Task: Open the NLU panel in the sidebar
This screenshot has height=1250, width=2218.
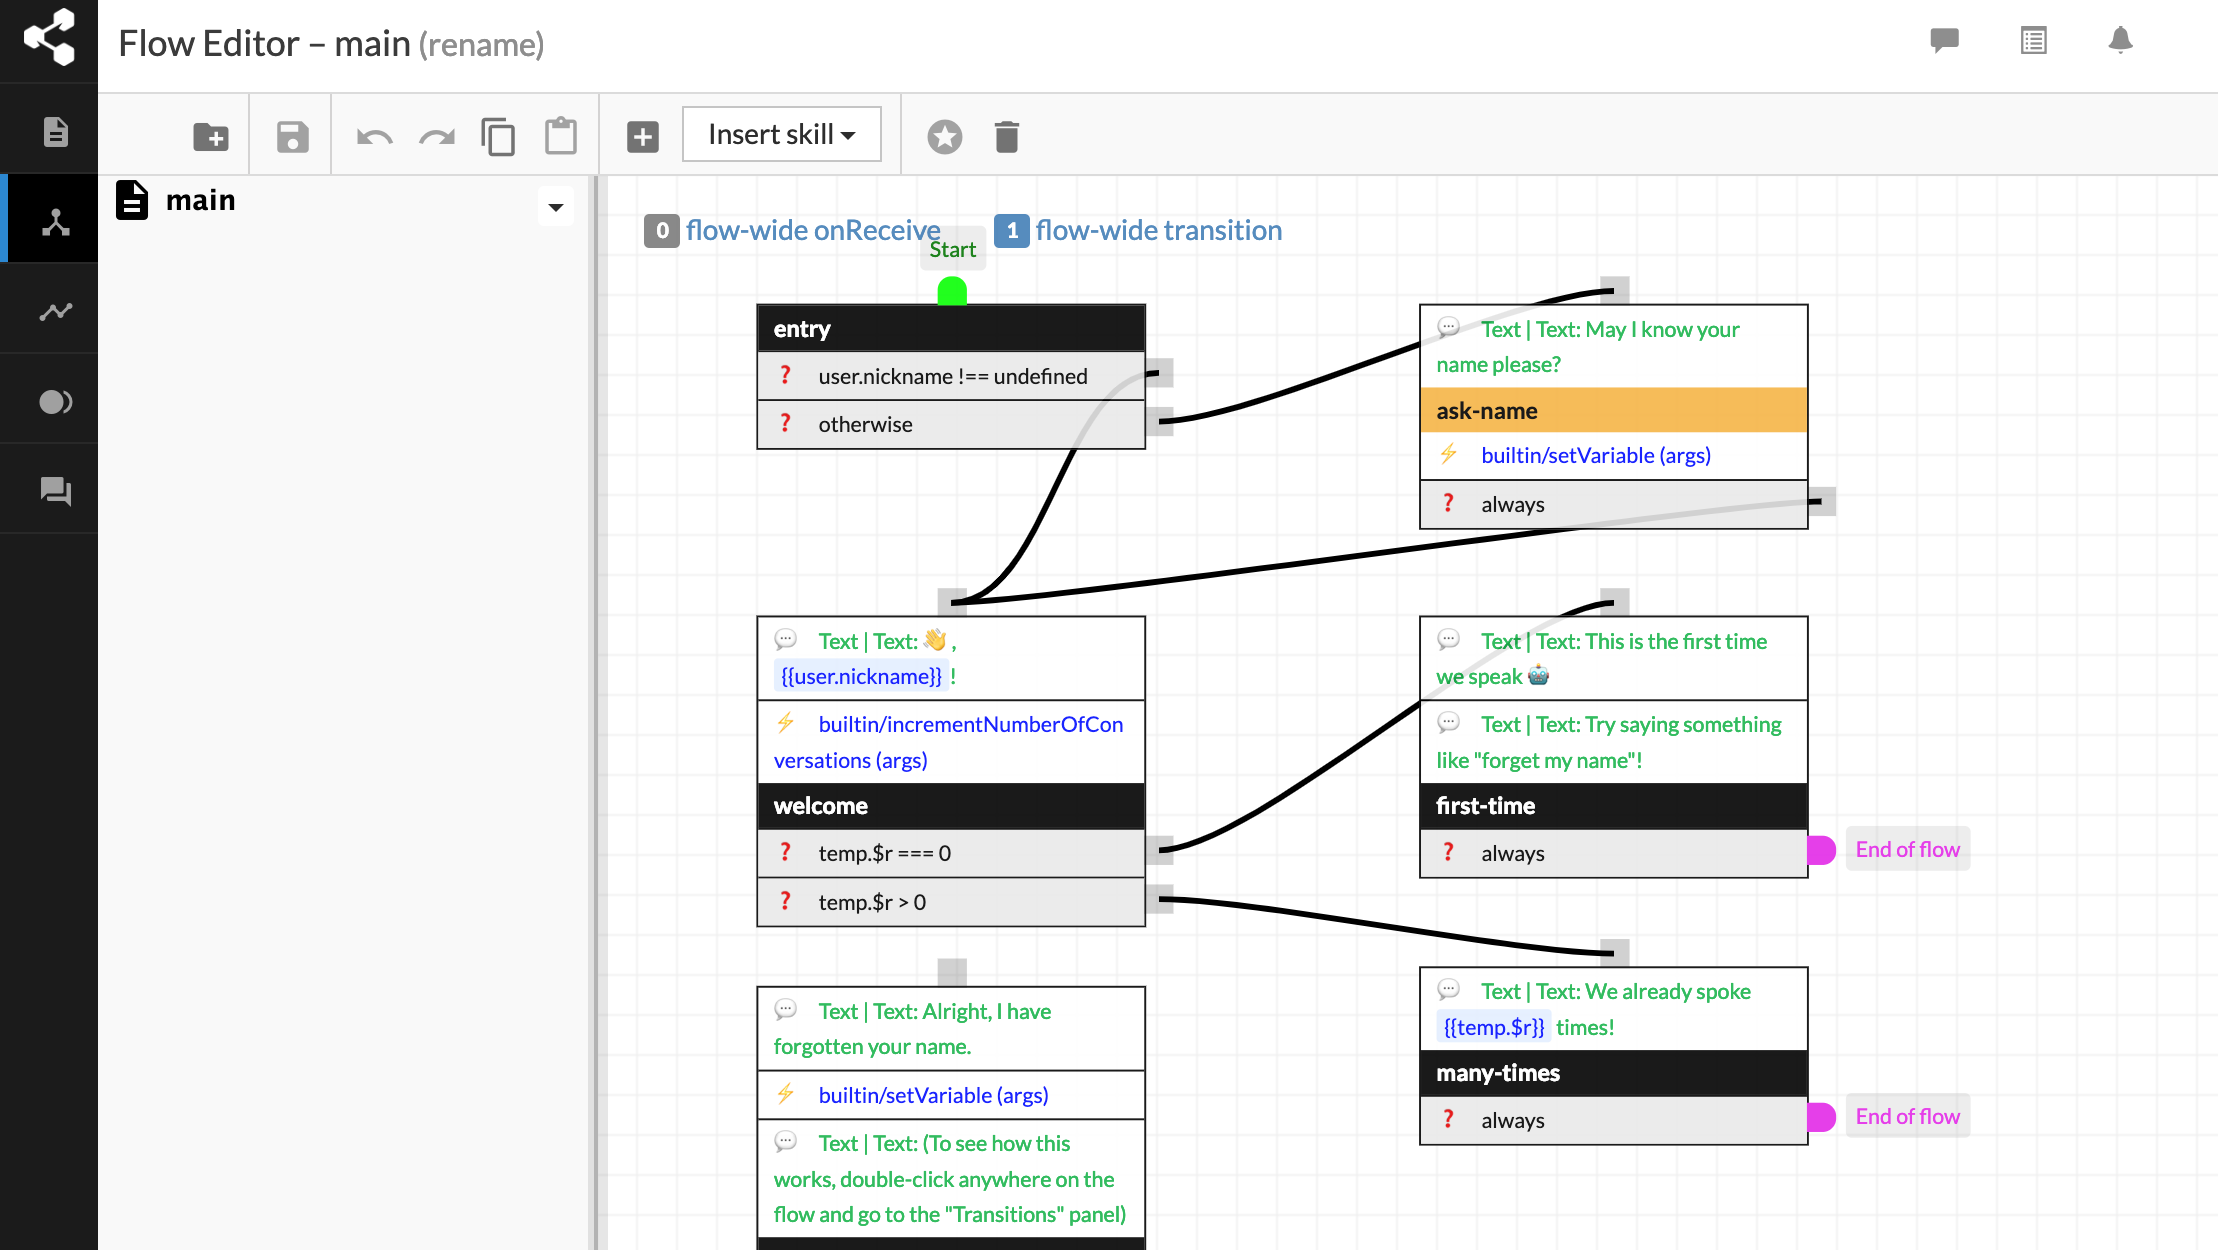Action: (55, 400)
